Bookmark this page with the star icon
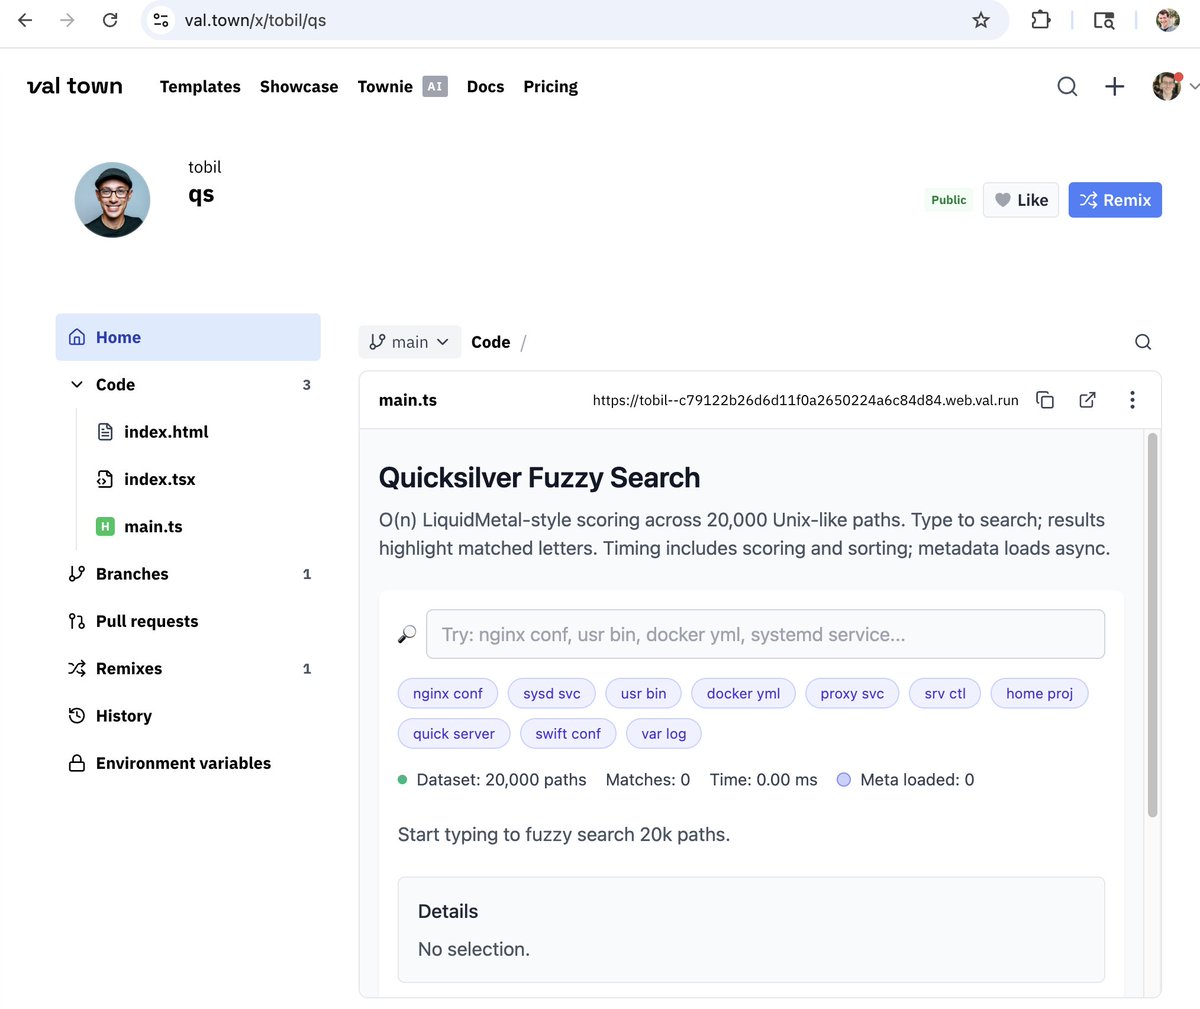This screenshot has height=1009, width=1200. (981, 20)
